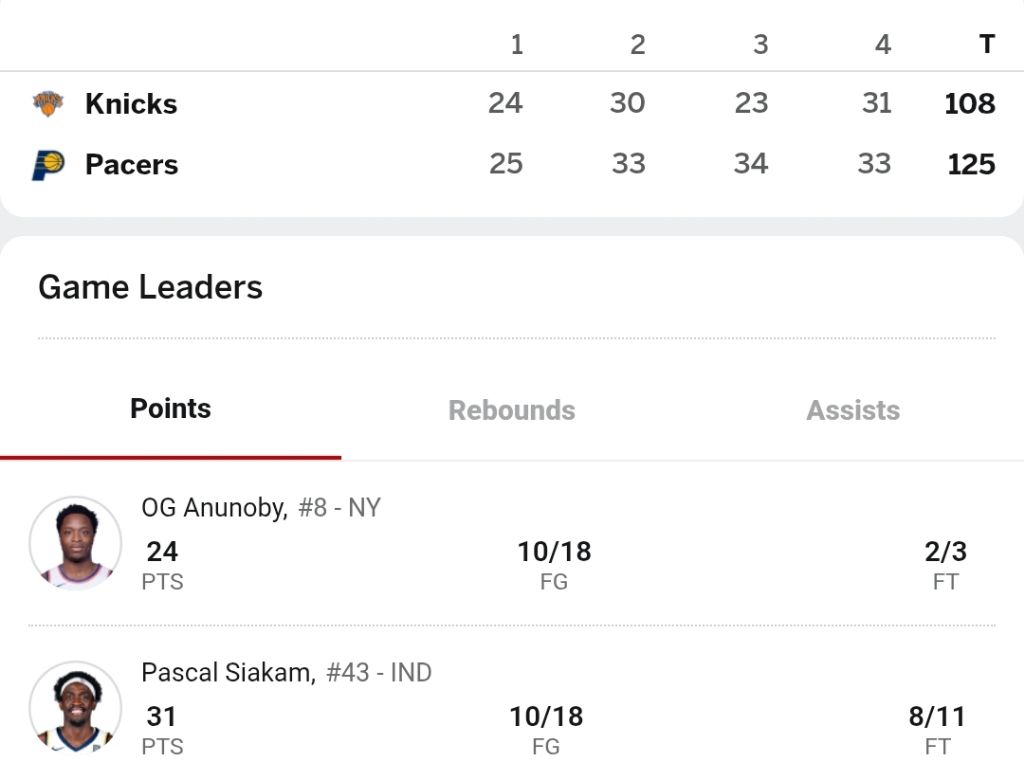This screenshot has height=779, width=1024.
Task: Open Pascal Siakam's player name link
Action: click(228, 673)
